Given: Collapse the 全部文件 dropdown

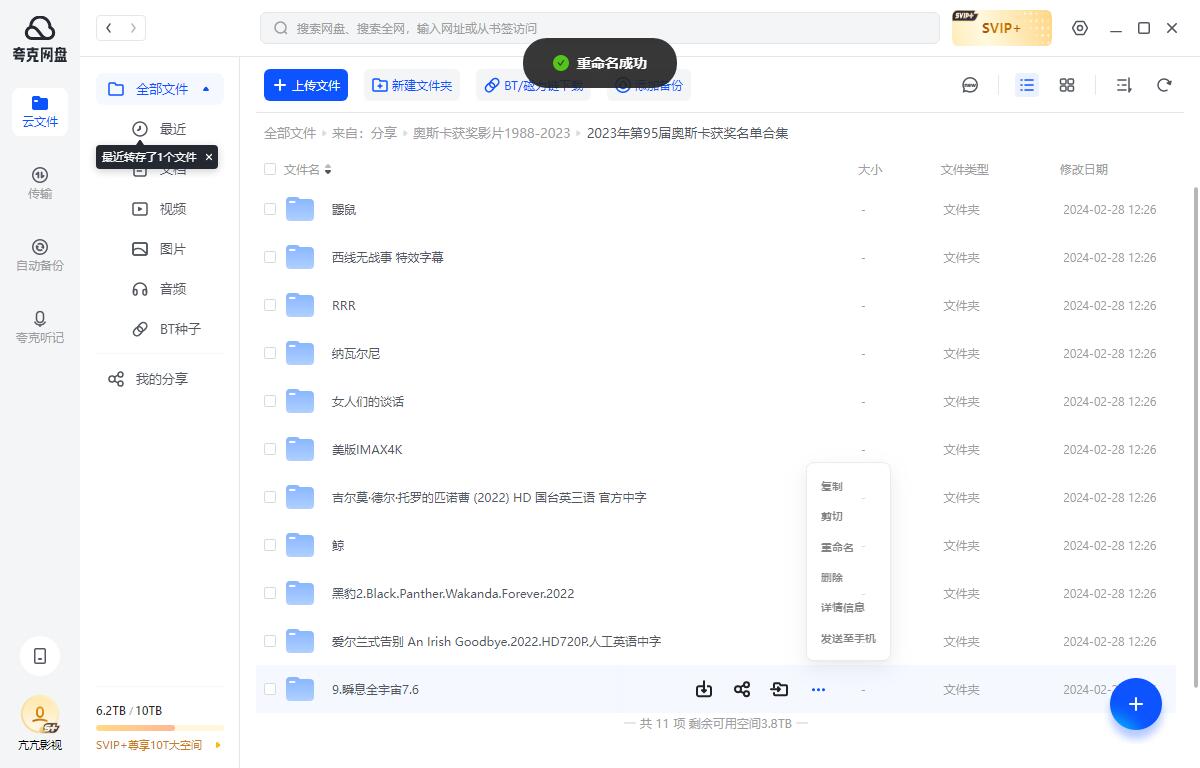Looking at the screenshot, I should (x=206, y=88).
